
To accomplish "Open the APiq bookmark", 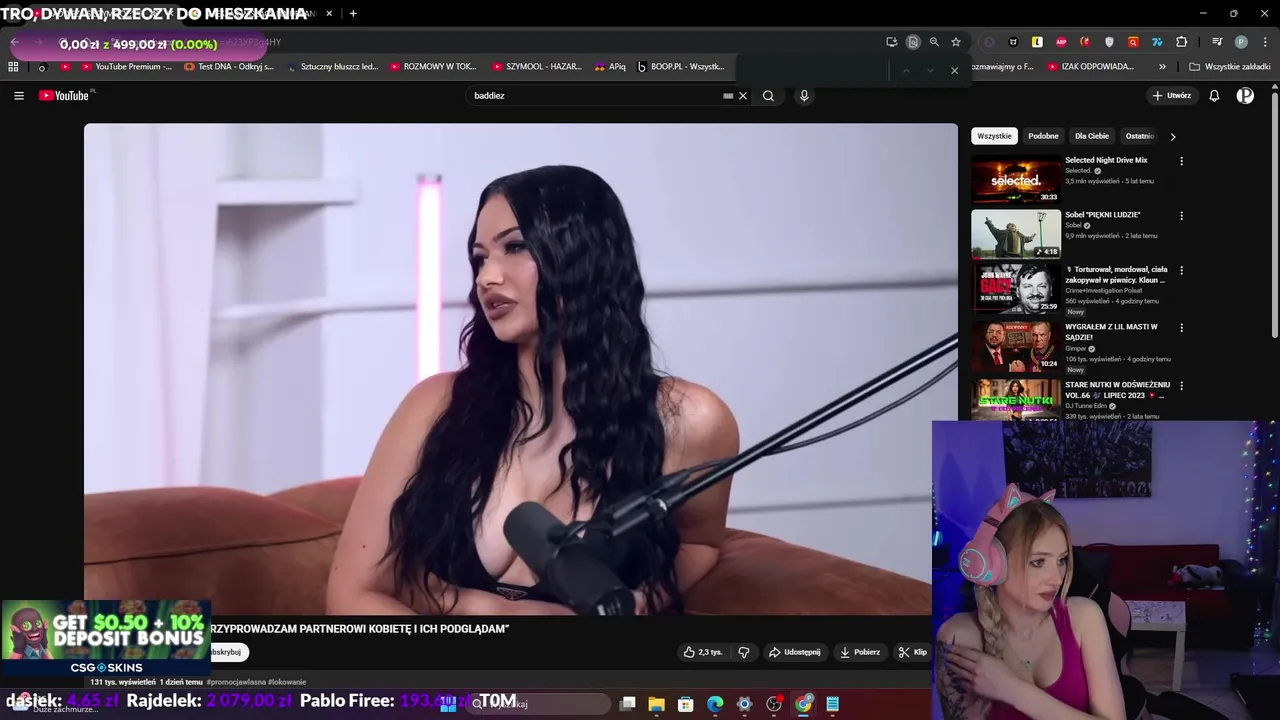I will (610, 67).
